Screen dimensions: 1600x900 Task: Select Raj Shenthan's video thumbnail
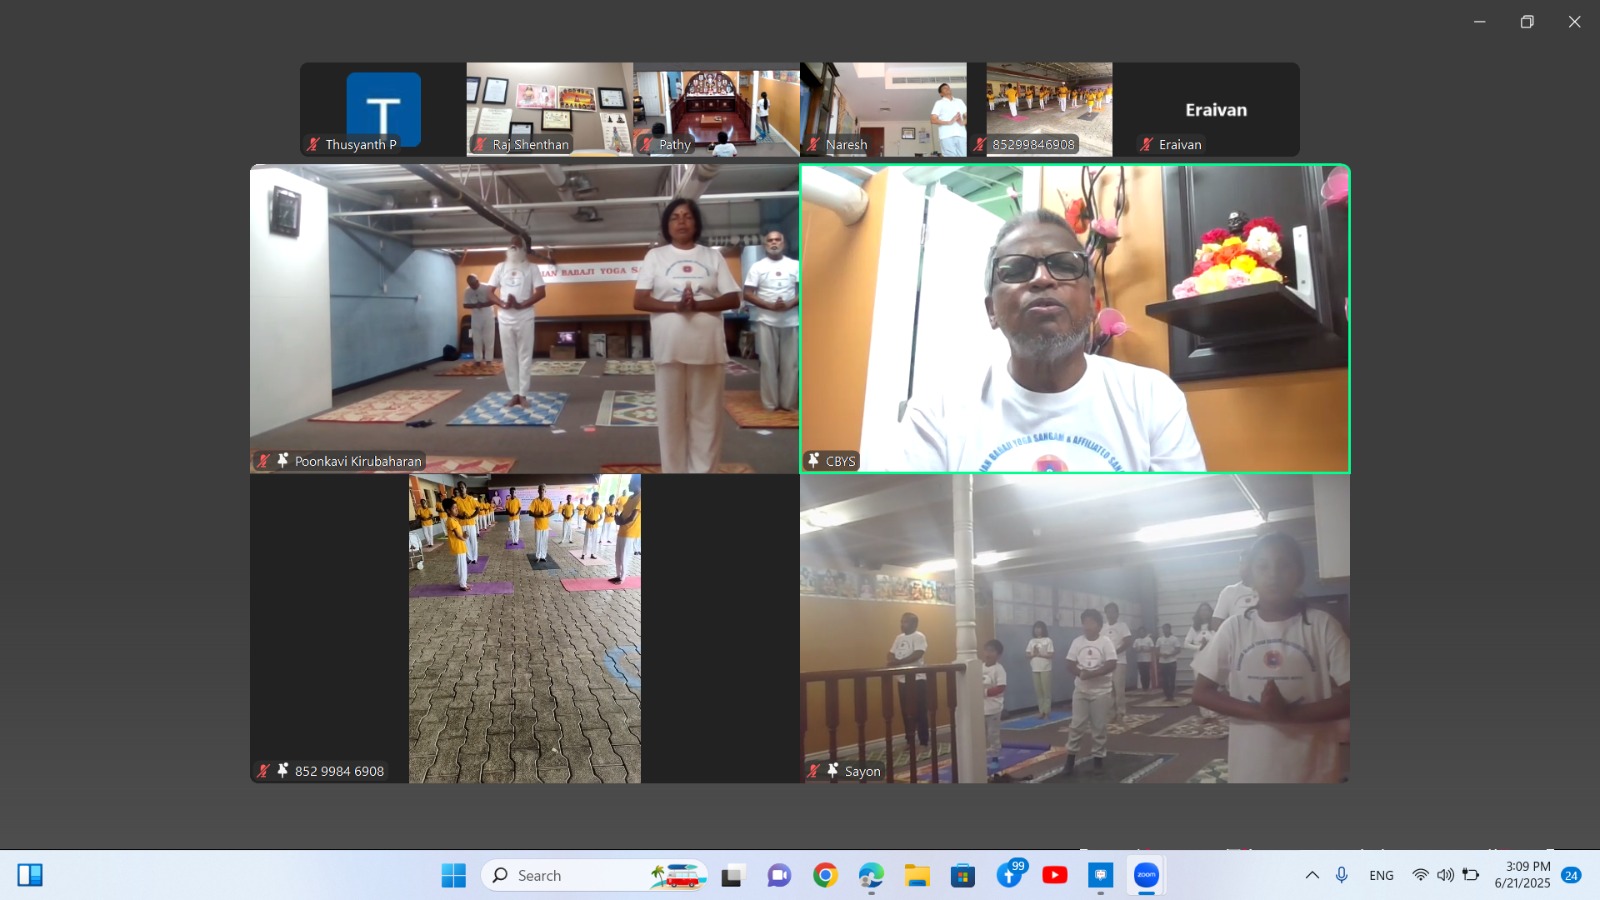click(x=549, y=109)
